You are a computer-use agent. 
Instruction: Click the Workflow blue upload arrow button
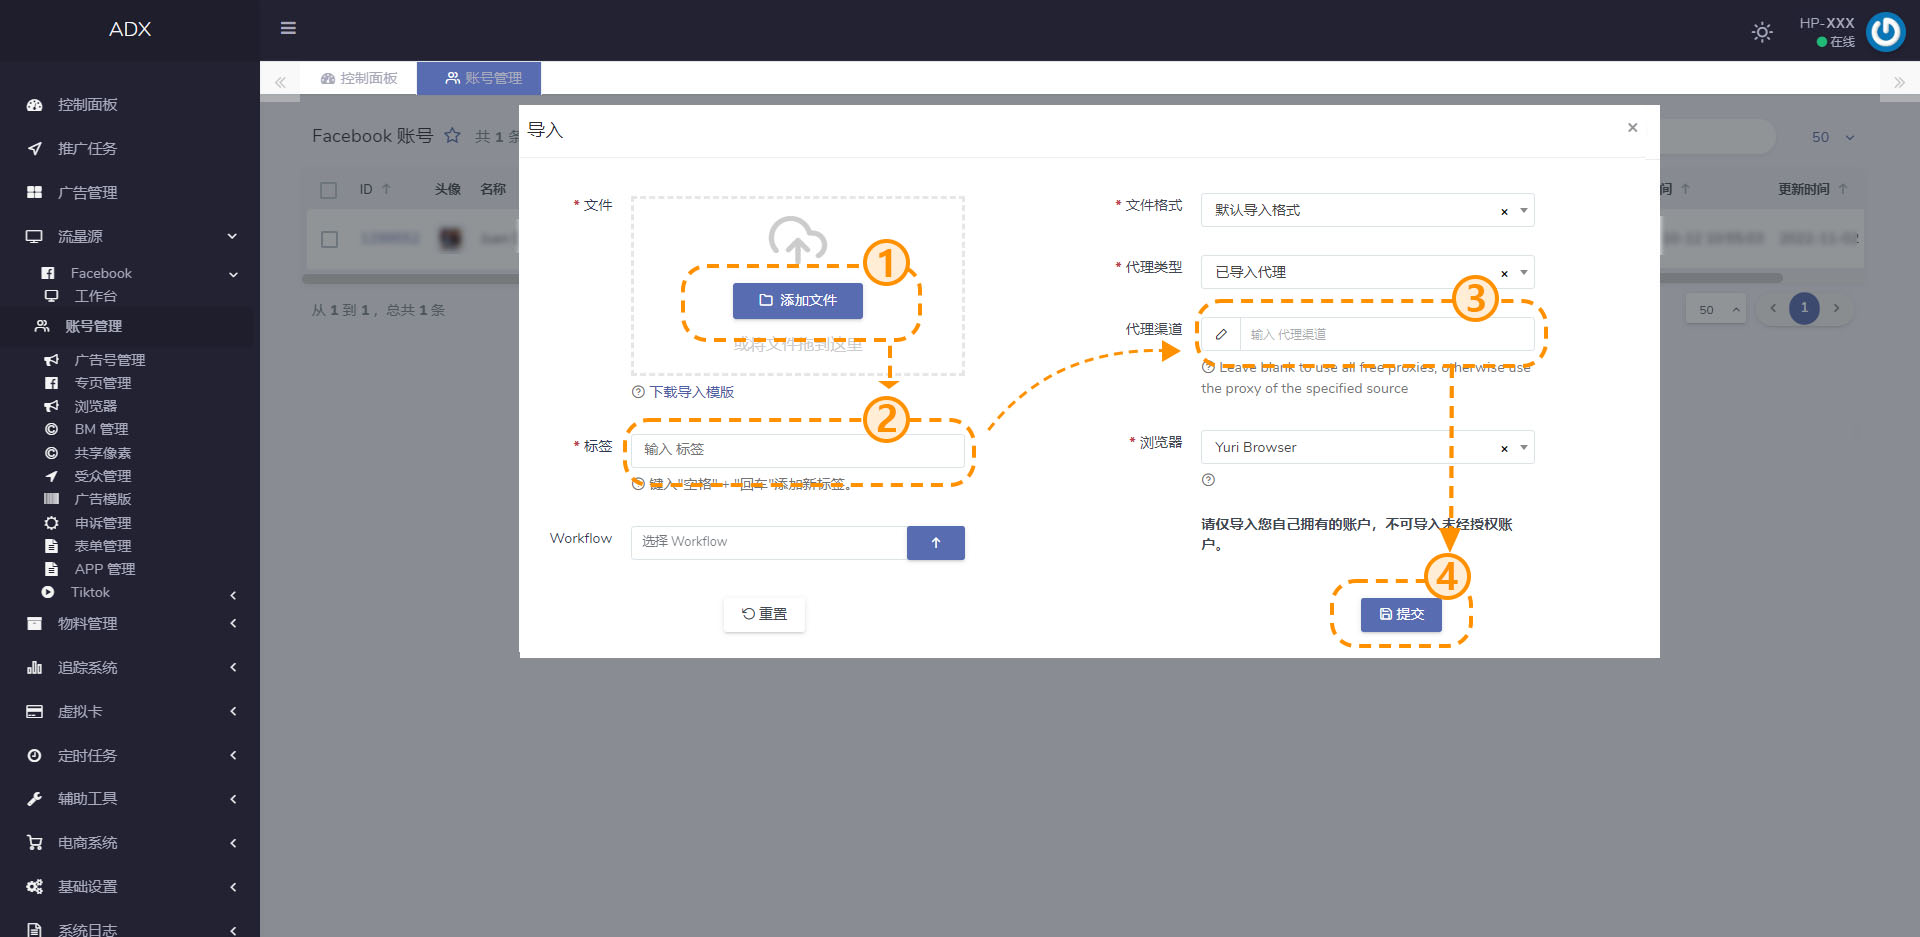(x=935, y=542)
